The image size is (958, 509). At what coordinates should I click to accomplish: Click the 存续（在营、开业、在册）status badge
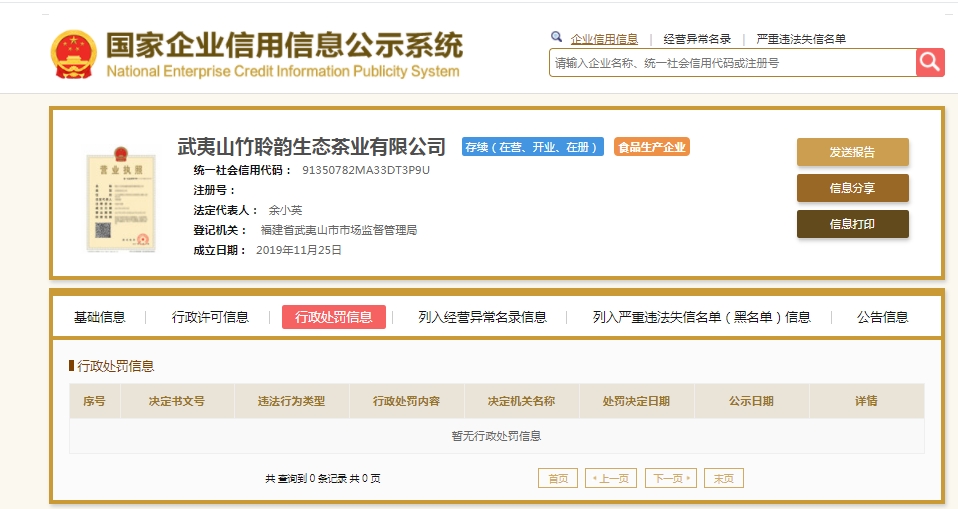533,147
